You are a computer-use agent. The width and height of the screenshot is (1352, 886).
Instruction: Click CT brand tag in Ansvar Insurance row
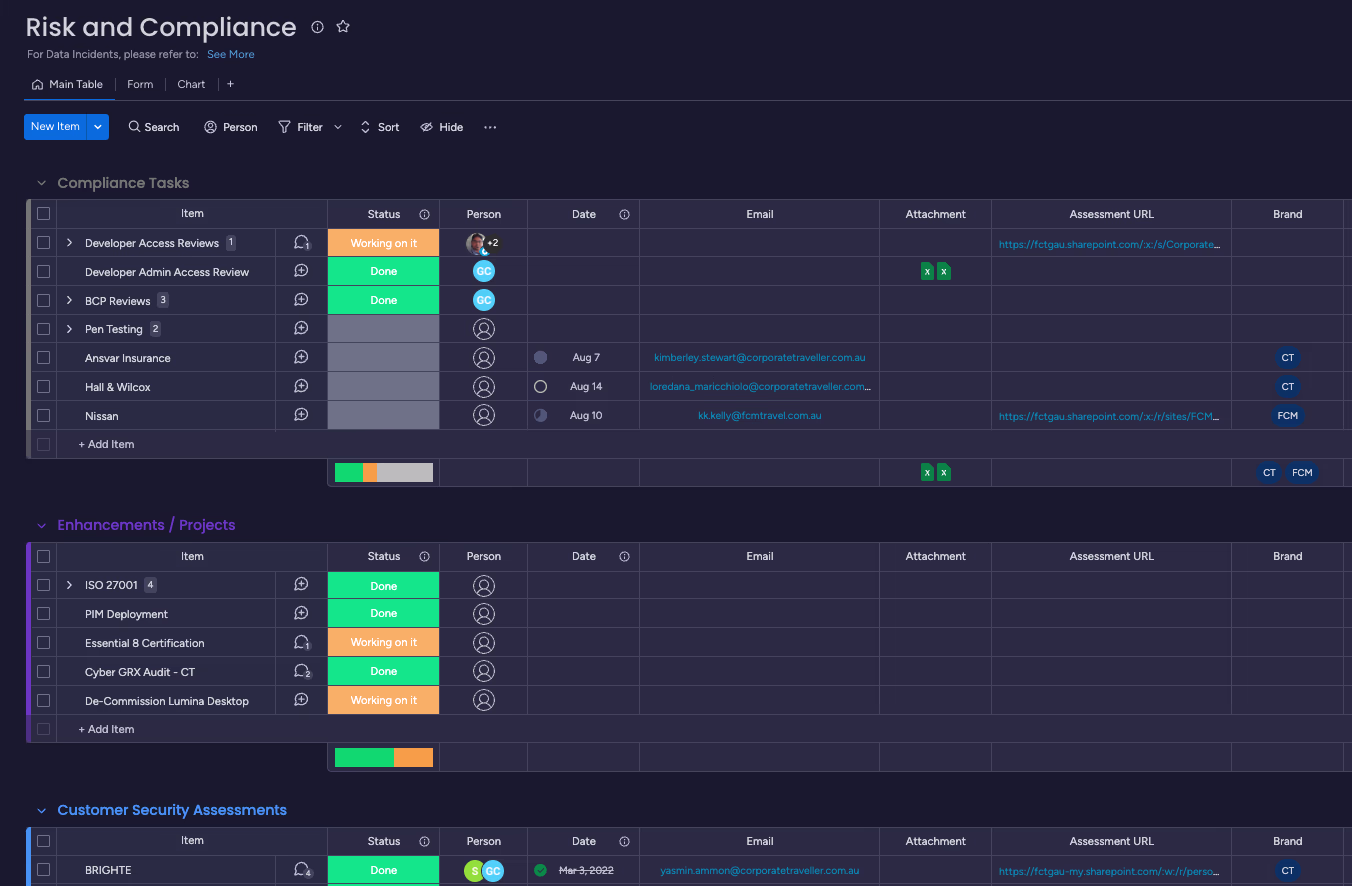[x=1288, y=357]
